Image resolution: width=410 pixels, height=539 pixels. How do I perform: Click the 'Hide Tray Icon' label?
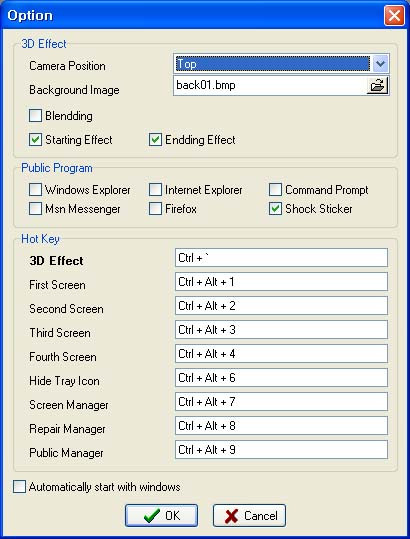pos(64,381)
